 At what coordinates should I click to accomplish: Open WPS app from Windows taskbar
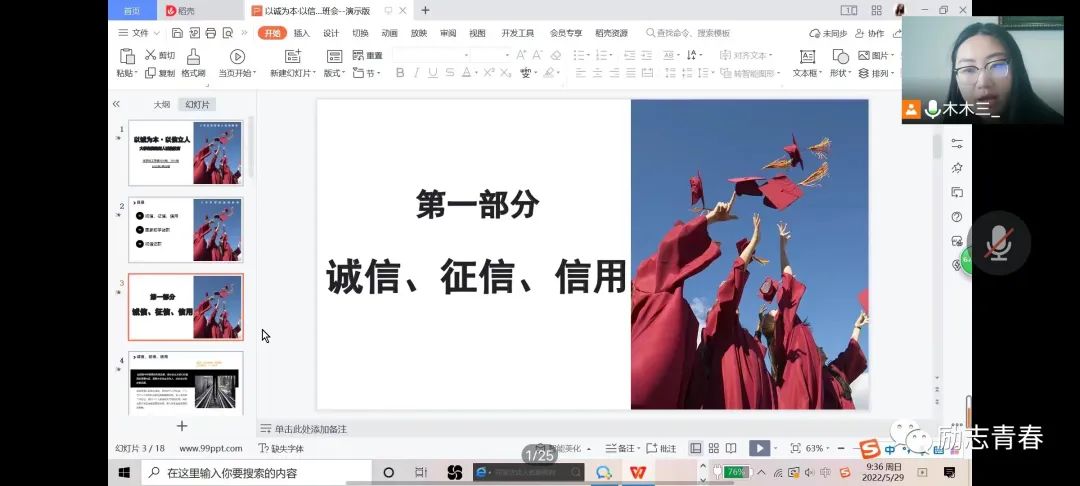(636, 472)
